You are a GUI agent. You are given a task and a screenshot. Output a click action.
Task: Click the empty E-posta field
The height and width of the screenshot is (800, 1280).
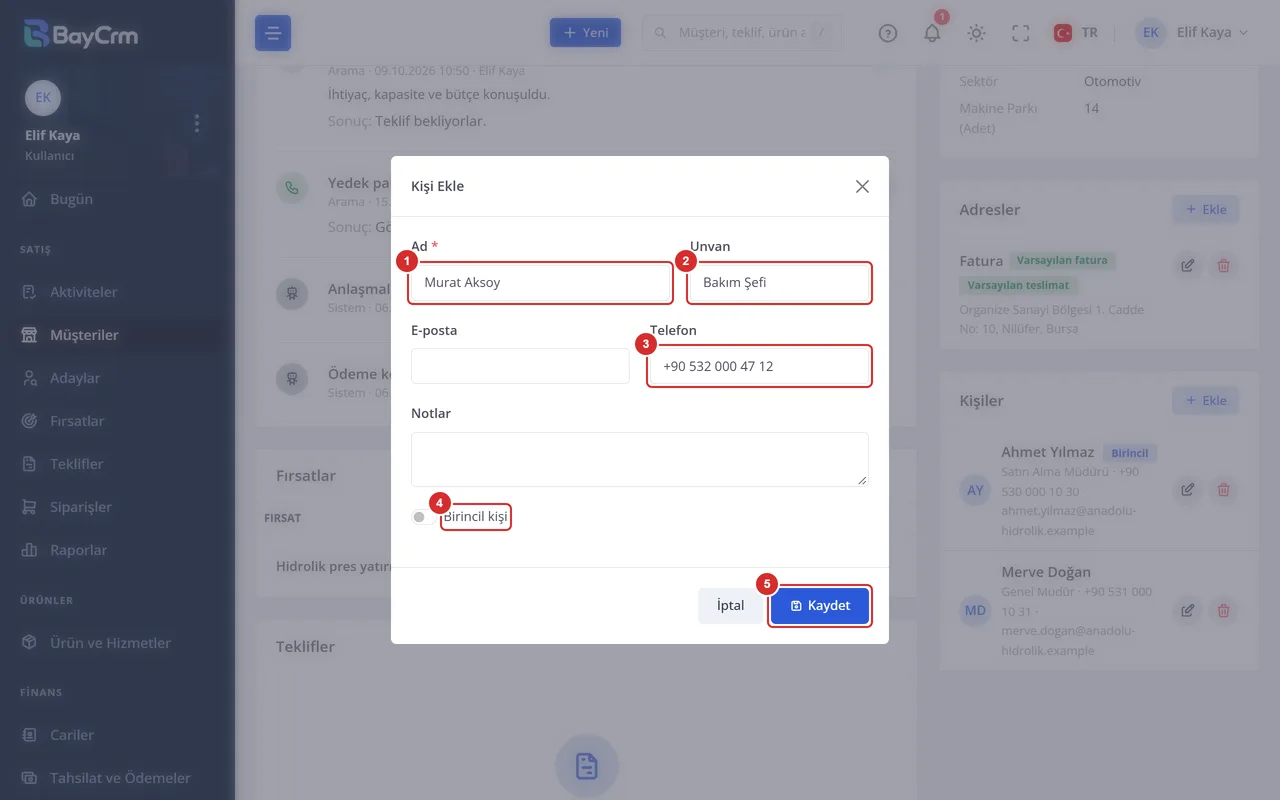click(520, 366)
